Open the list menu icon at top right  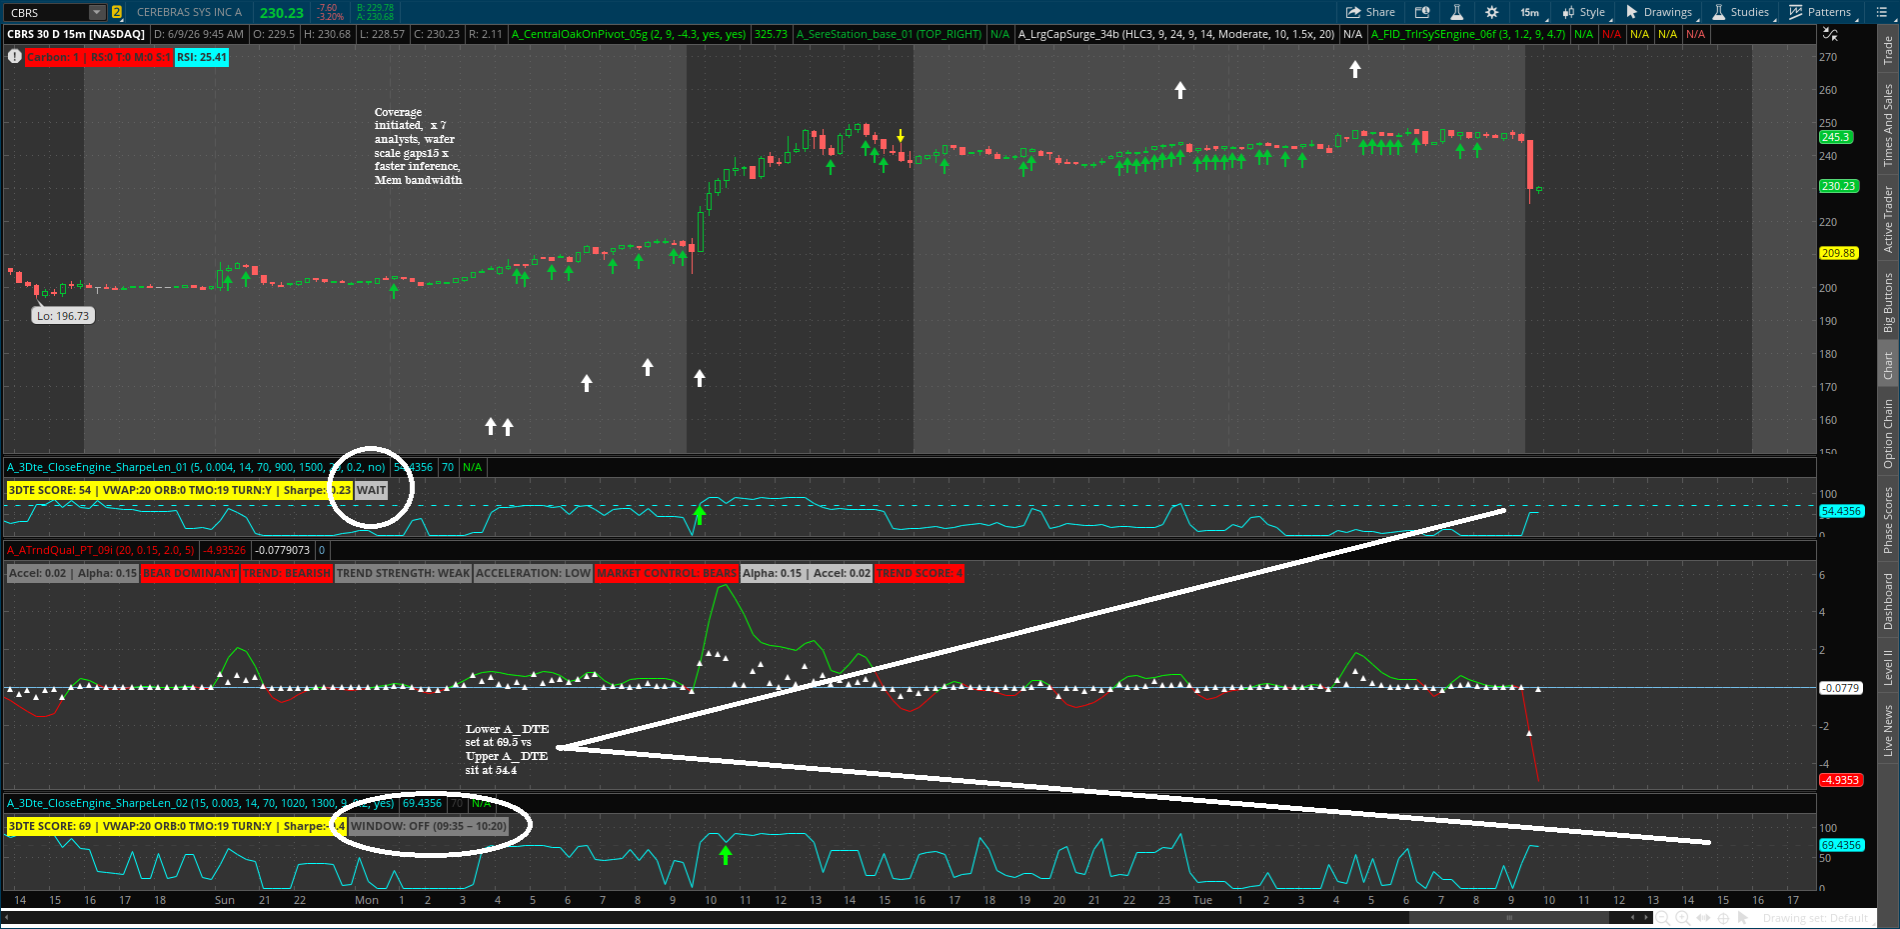coord(1880,12)
